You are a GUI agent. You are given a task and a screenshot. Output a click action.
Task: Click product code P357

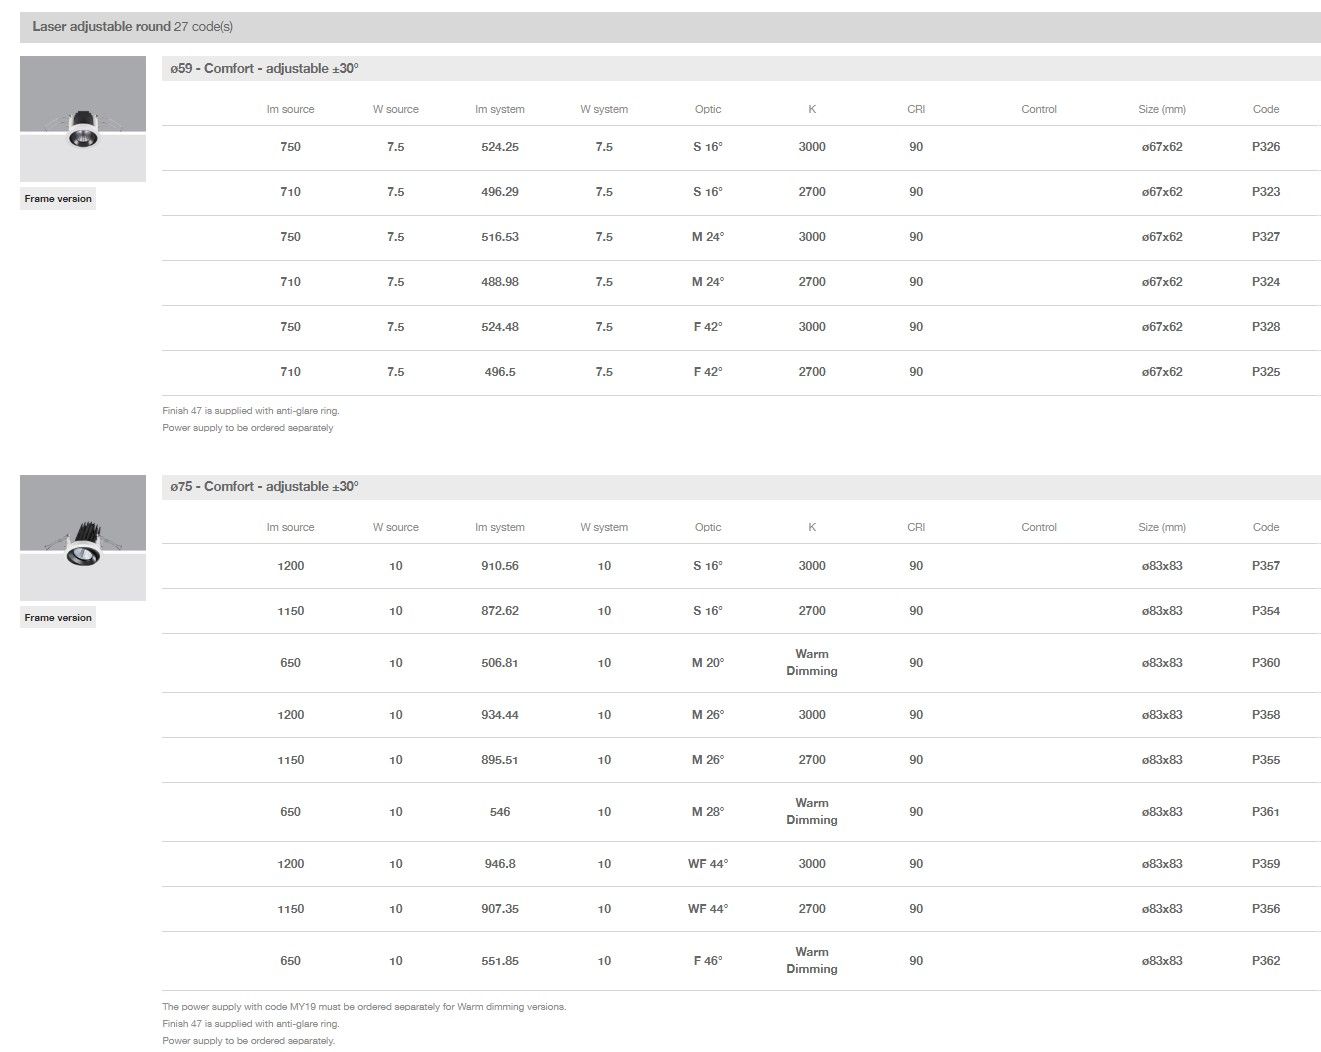point(1265,566)
